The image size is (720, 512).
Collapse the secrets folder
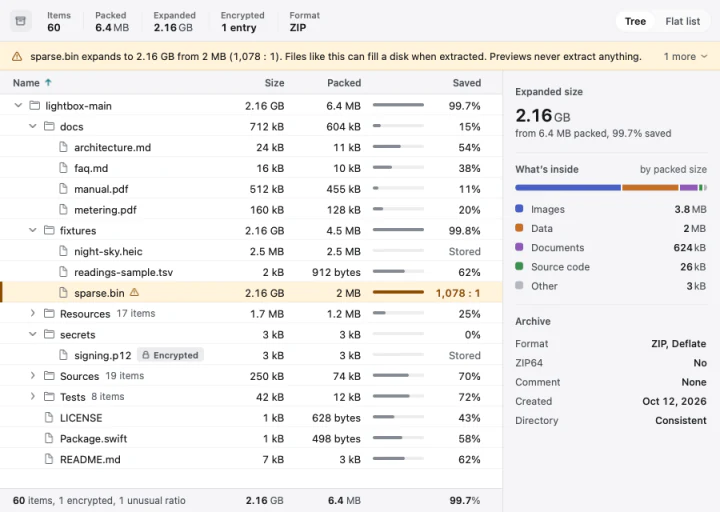tap(33, 334)
